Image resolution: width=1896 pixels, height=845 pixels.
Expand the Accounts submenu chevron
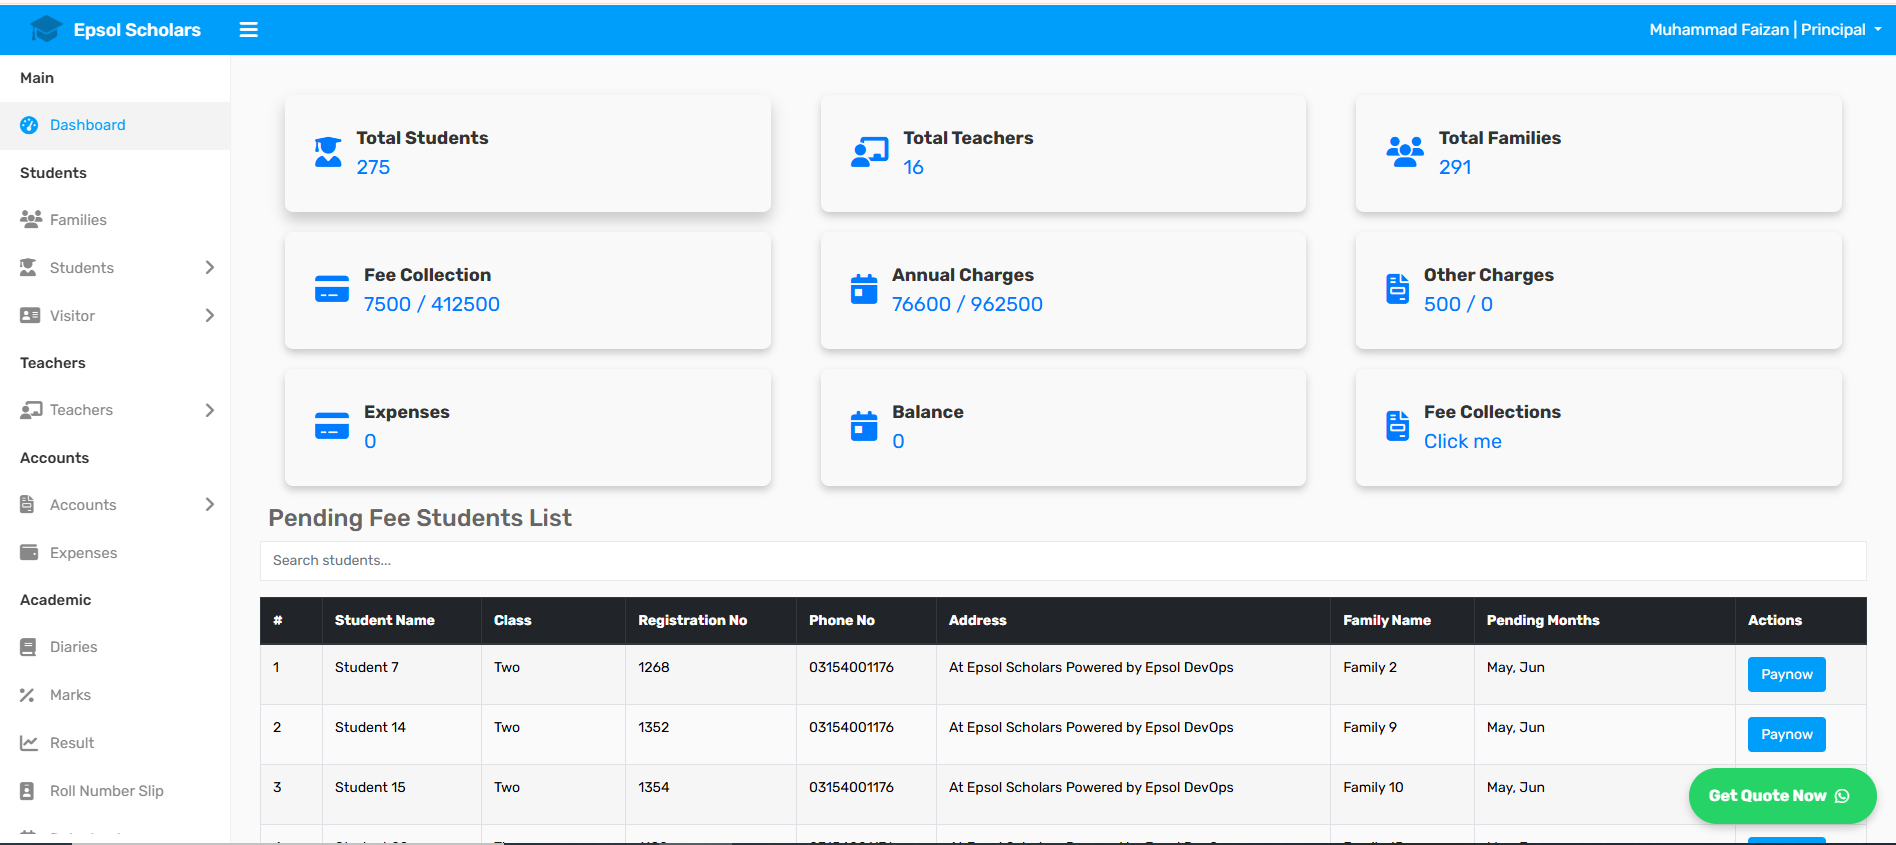tap(209, 505)
